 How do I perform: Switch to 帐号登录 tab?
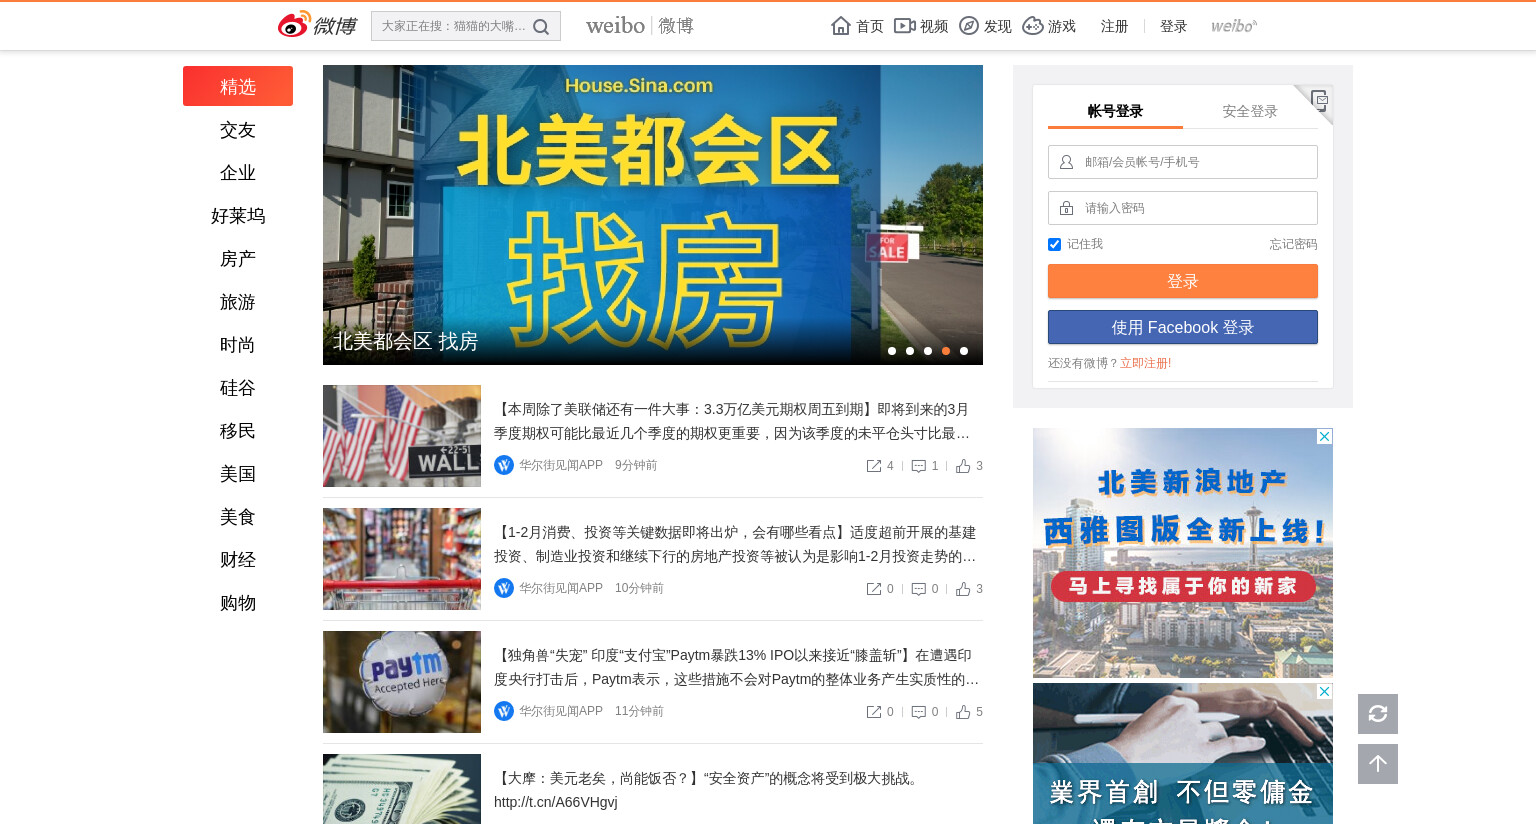point(1115,111)
